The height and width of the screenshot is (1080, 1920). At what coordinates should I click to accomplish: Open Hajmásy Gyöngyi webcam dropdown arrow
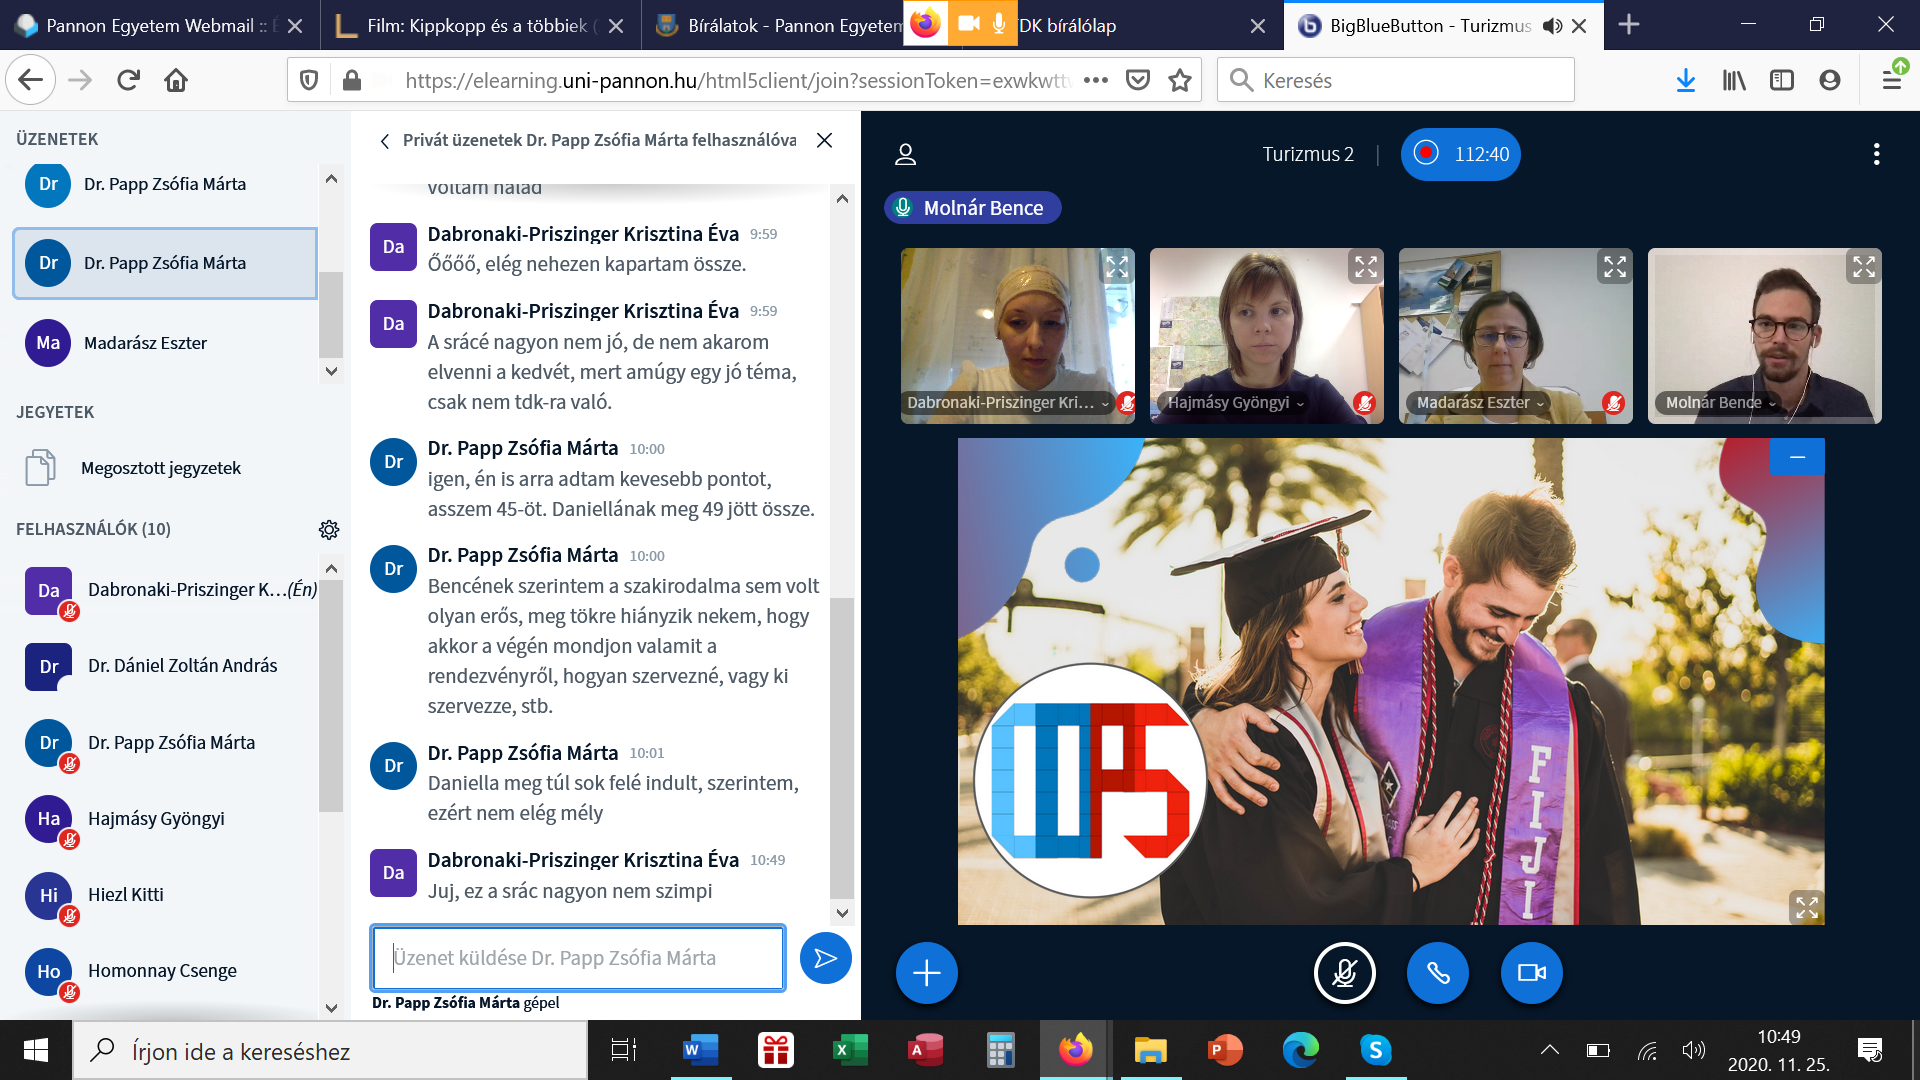1300,403
